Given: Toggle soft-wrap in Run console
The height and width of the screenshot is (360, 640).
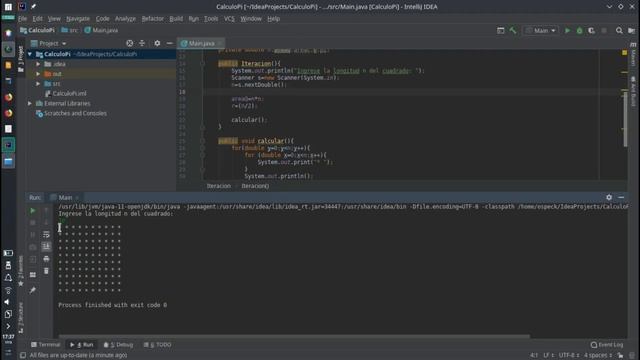Looking at the screenshot, I should [x=46, y=234].
